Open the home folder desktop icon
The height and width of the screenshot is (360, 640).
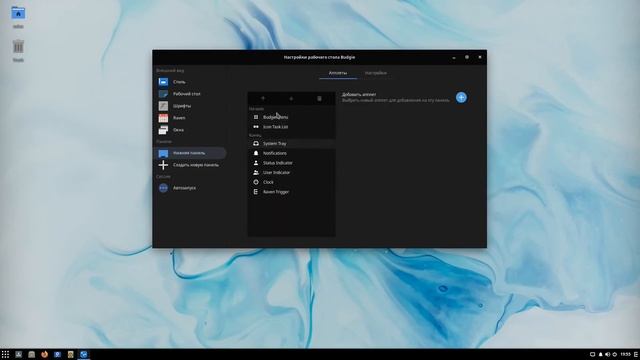(18, 17)
